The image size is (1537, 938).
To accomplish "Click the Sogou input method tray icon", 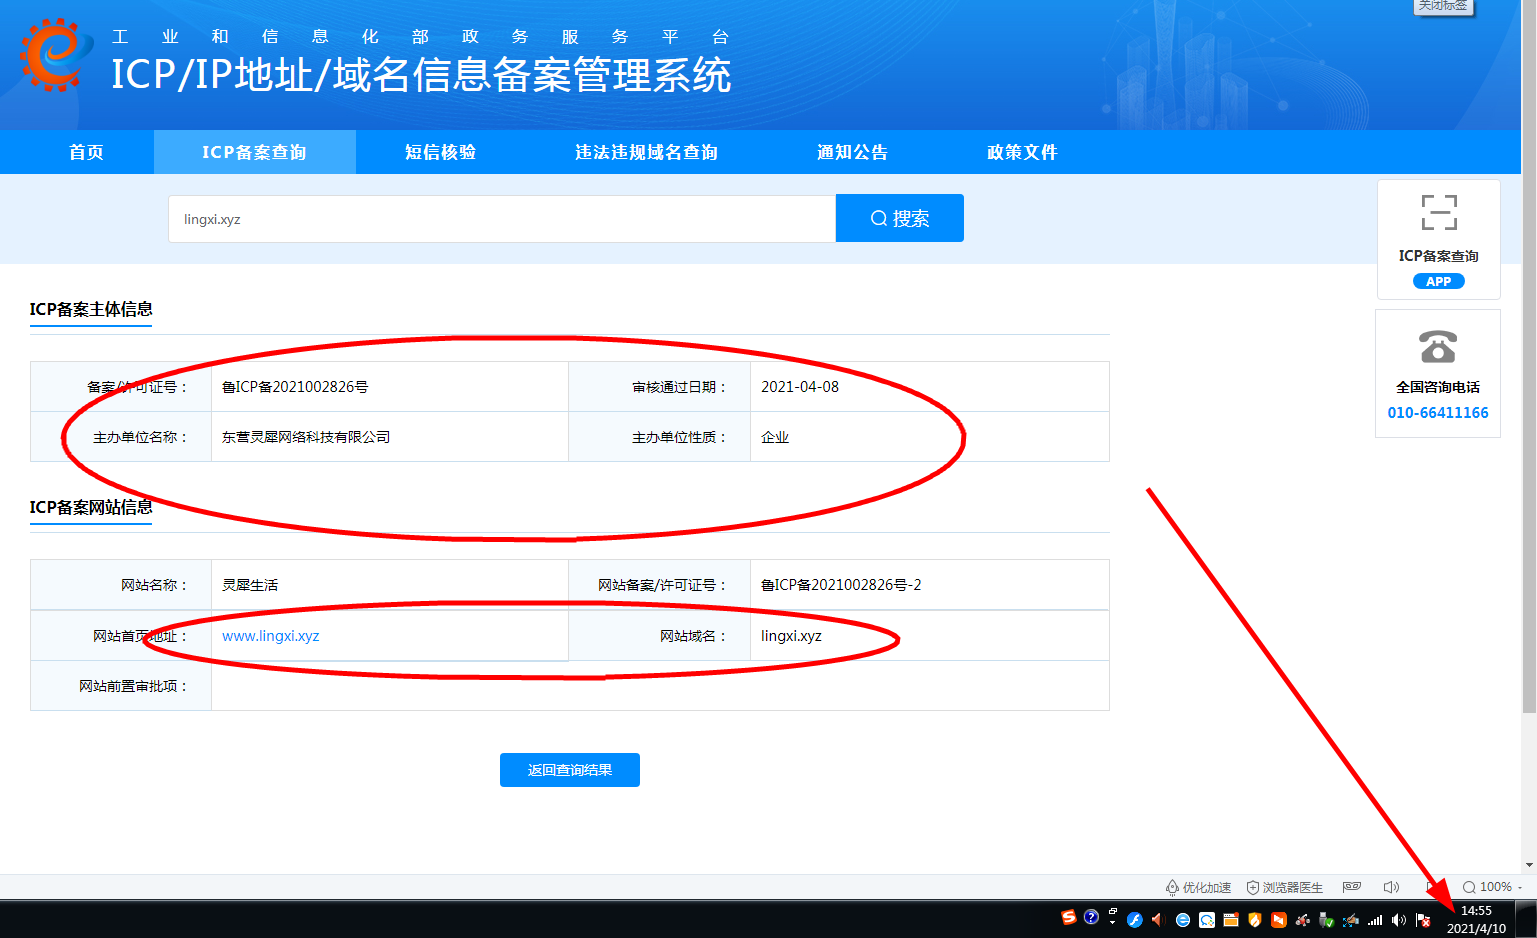I will click(1069, 918).
